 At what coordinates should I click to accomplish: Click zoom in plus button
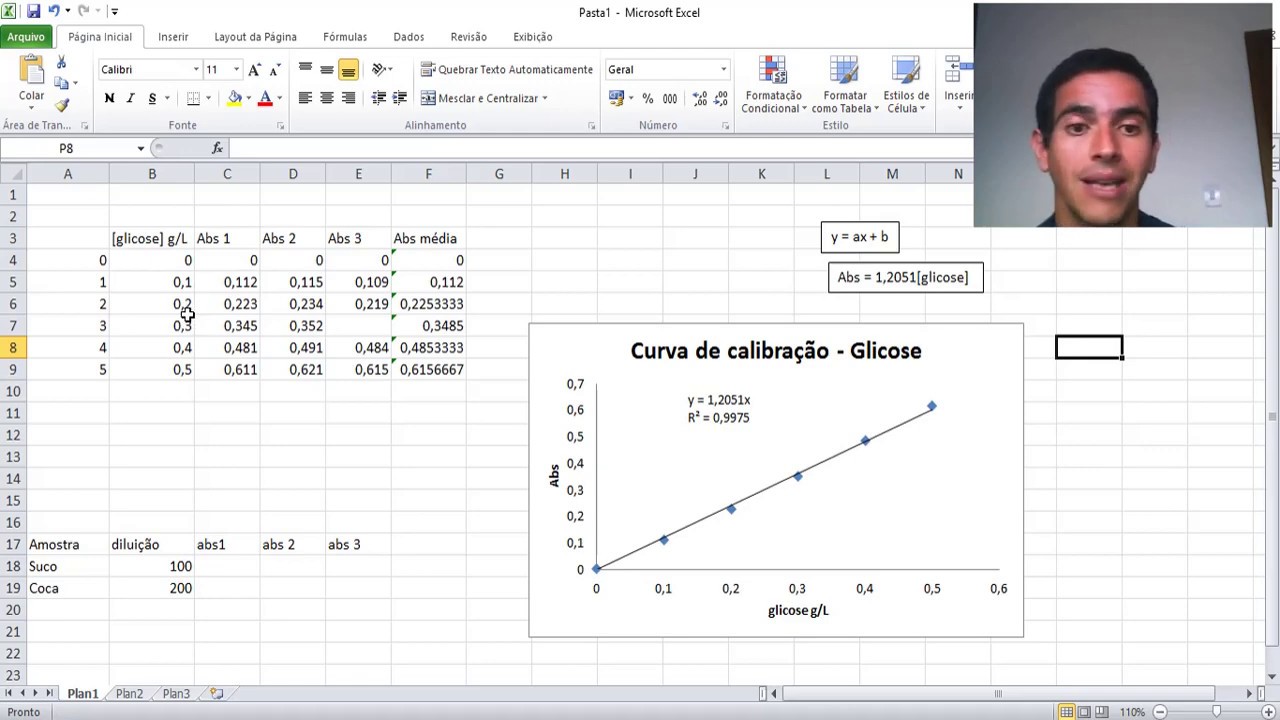click(x=1269, y=712)
